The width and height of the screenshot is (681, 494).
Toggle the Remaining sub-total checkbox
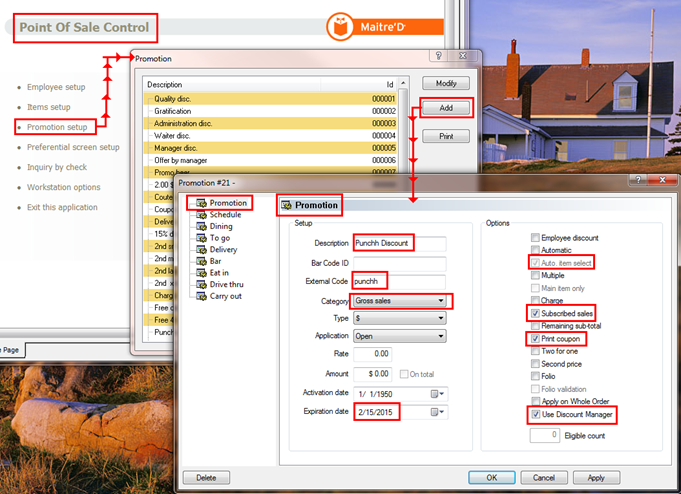535,326
